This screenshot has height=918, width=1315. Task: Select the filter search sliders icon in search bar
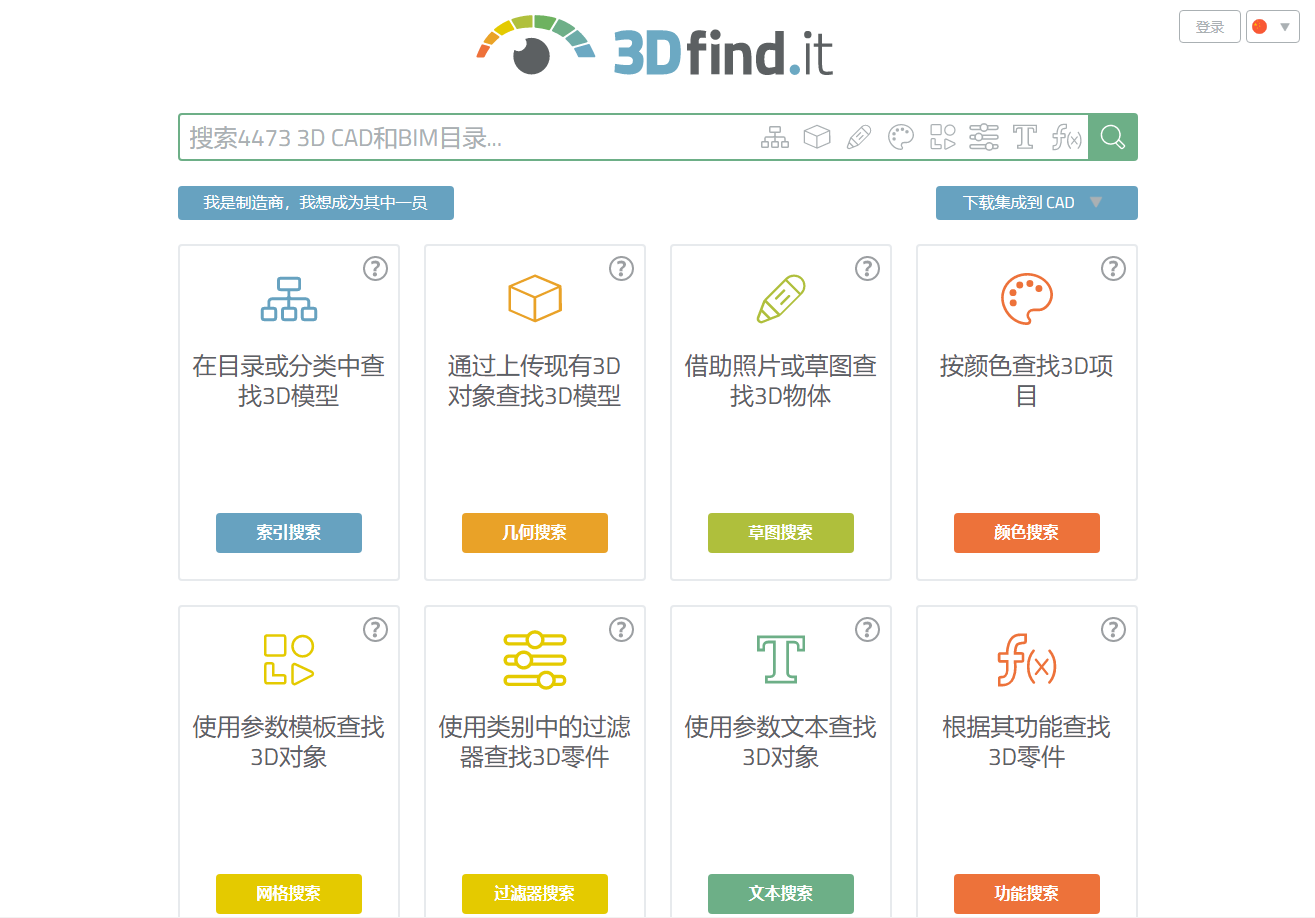[984, 137]
